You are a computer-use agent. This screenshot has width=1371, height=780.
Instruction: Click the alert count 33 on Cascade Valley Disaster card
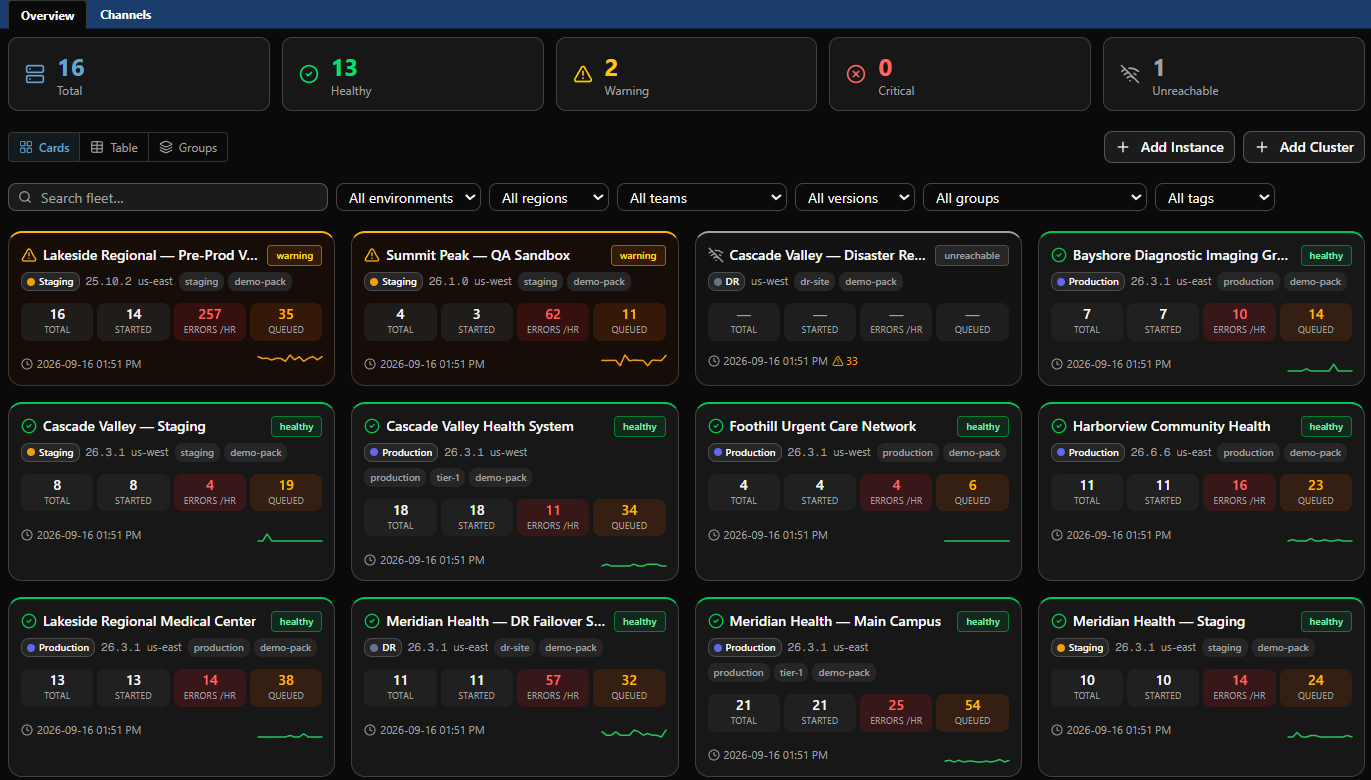(x=845, y=361)
